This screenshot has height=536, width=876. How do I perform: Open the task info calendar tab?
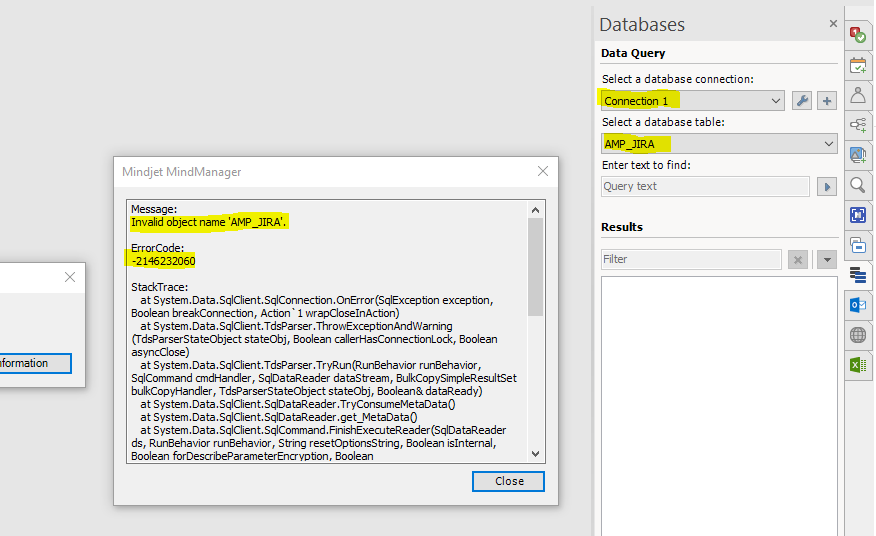click(x=858, y=66)
